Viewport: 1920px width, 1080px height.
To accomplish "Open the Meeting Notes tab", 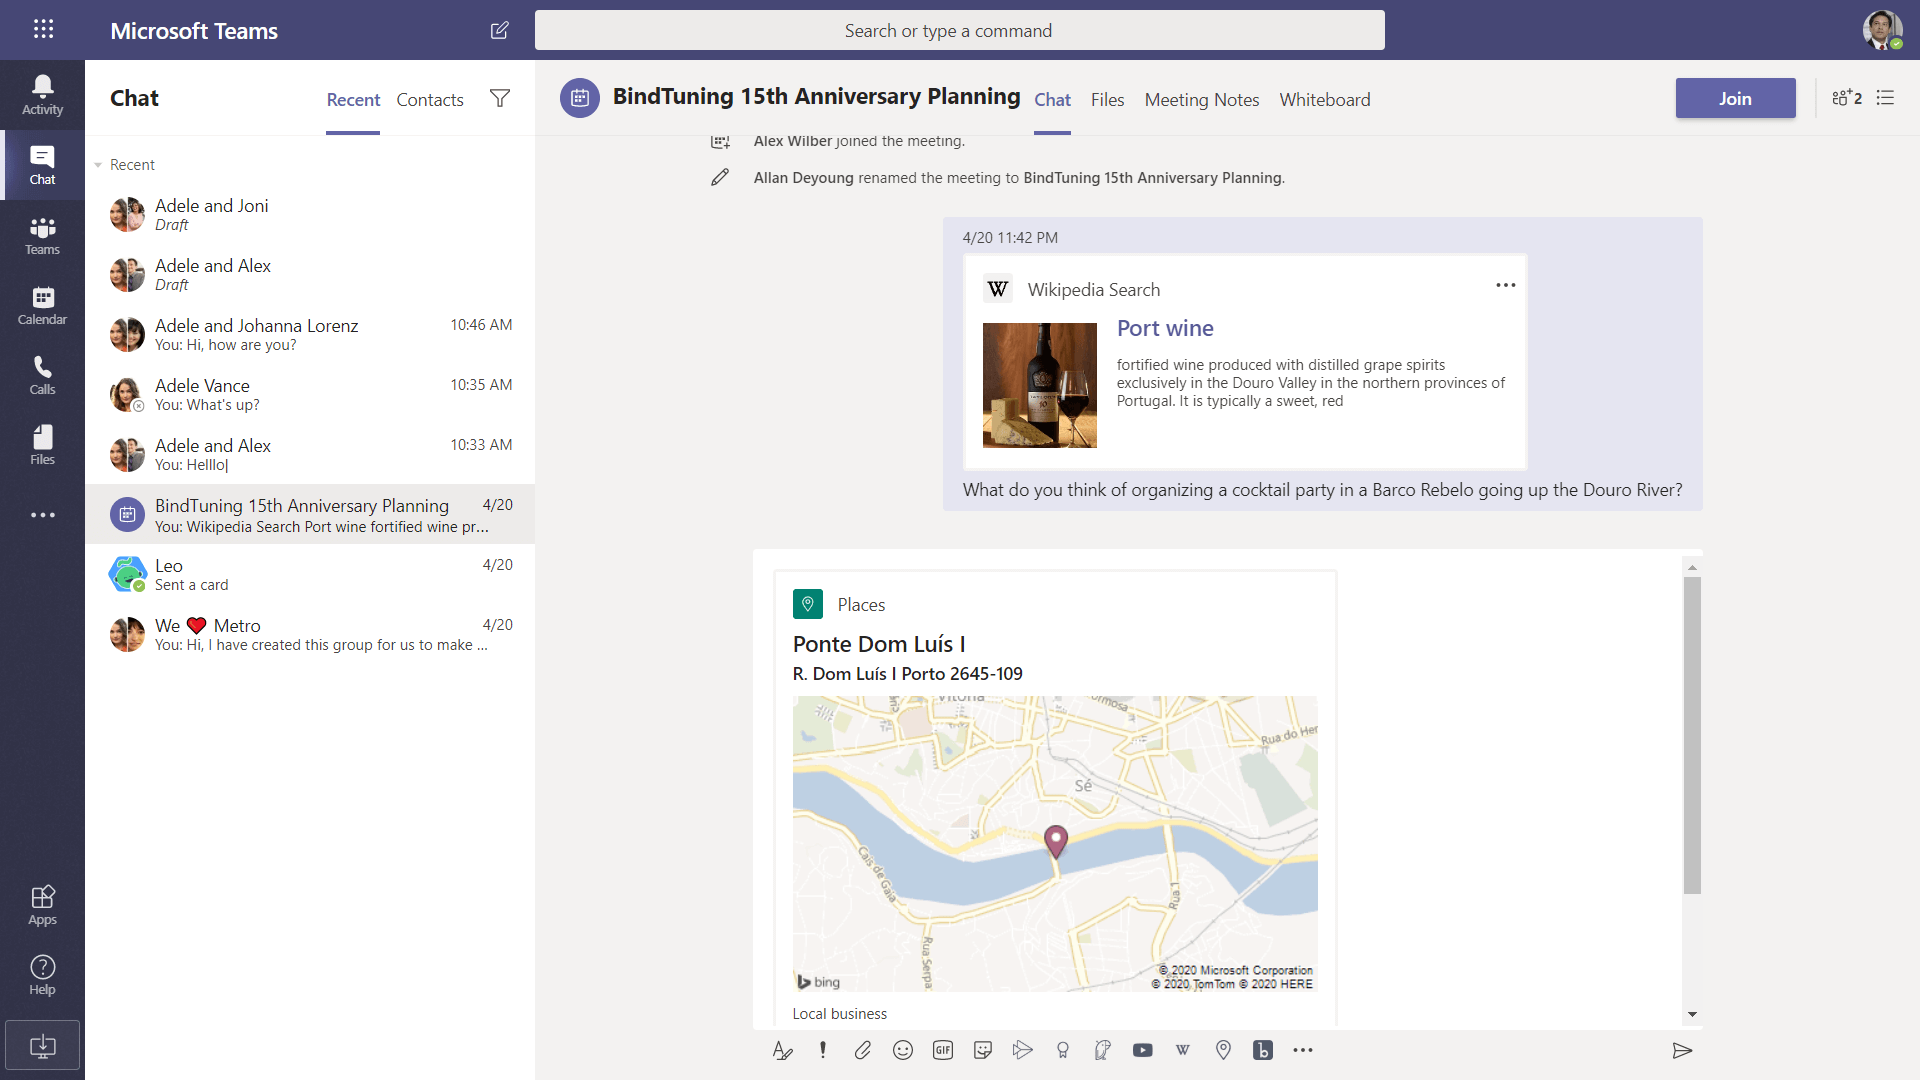I will [1202, 100].
